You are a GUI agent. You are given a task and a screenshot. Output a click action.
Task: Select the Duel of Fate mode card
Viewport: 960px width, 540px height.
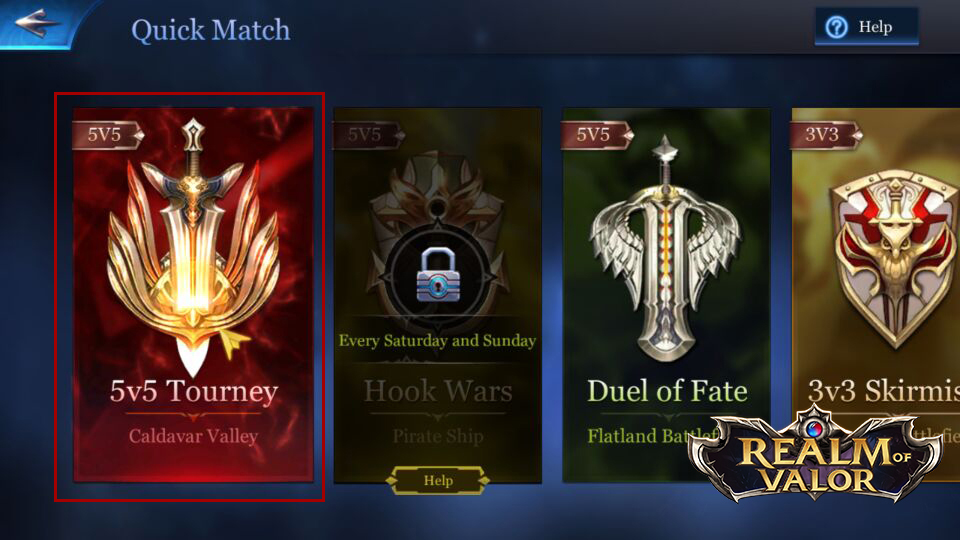tap(666, 294)
